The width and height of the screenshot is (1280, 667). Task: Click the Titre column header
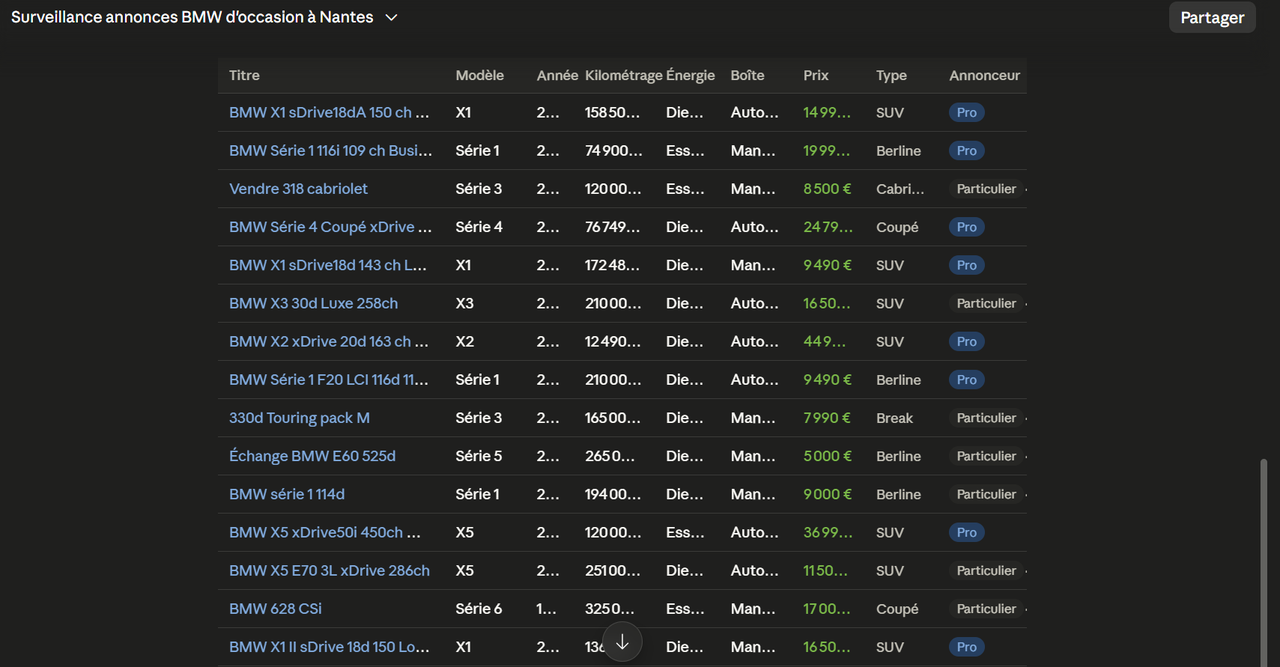(244, 75)
